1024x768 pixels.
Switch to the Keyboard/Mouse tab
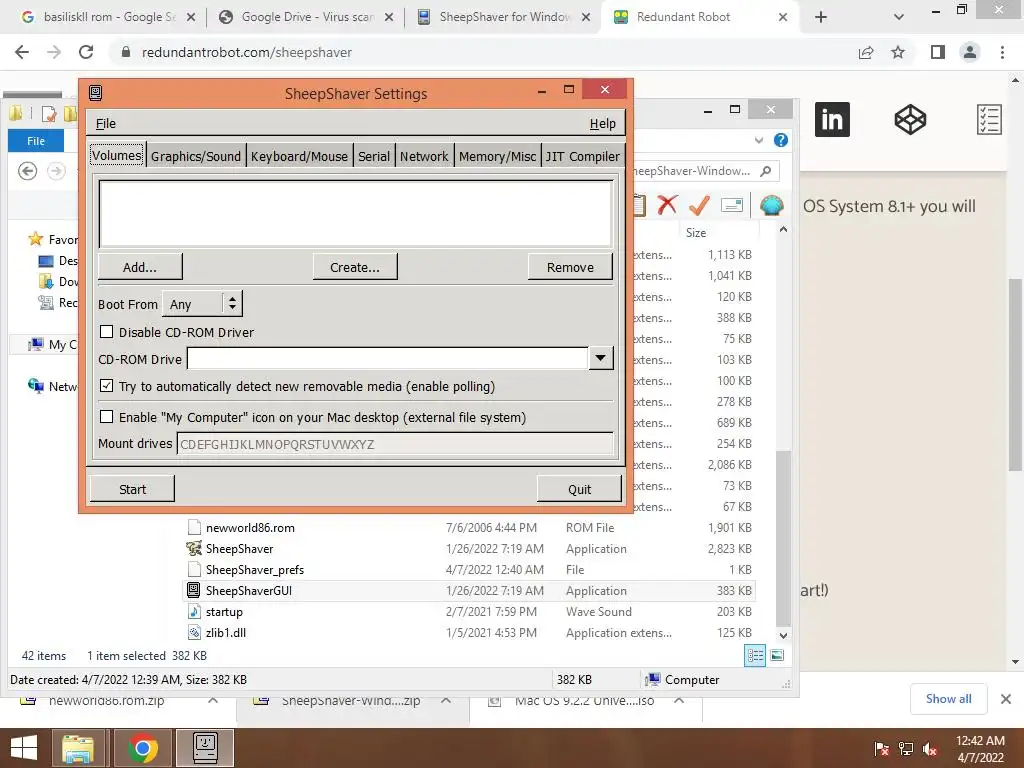[299, 156]
